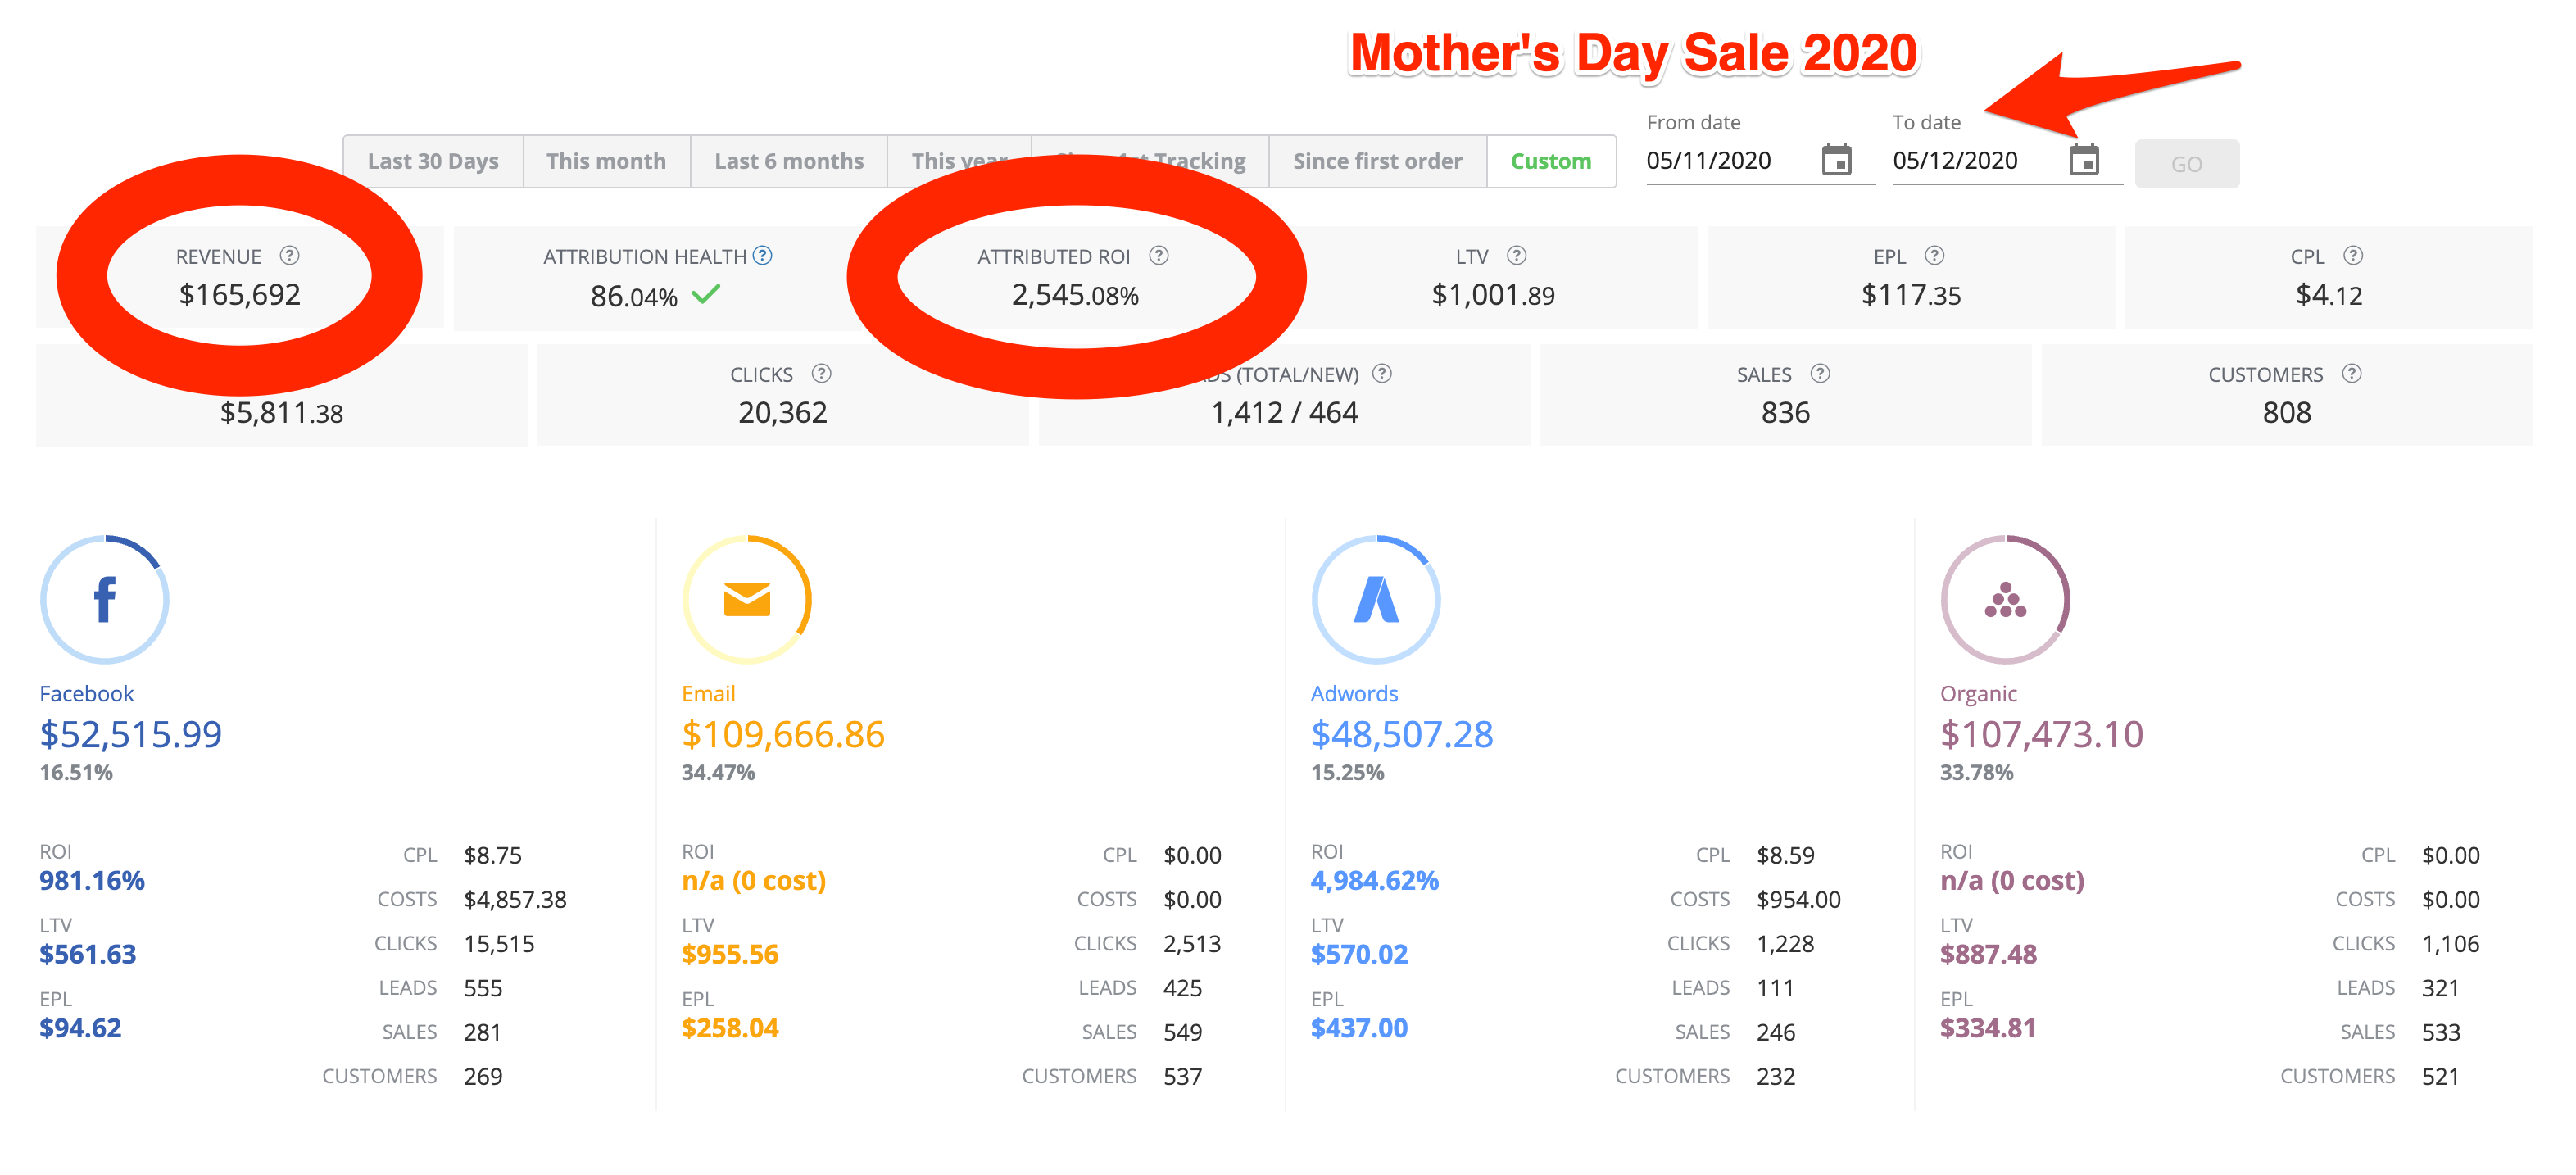Image resolution: width=2576 pixels, height=1175 pixels.
Task: Click help icon next to EPL
Action: (1935, 256)
